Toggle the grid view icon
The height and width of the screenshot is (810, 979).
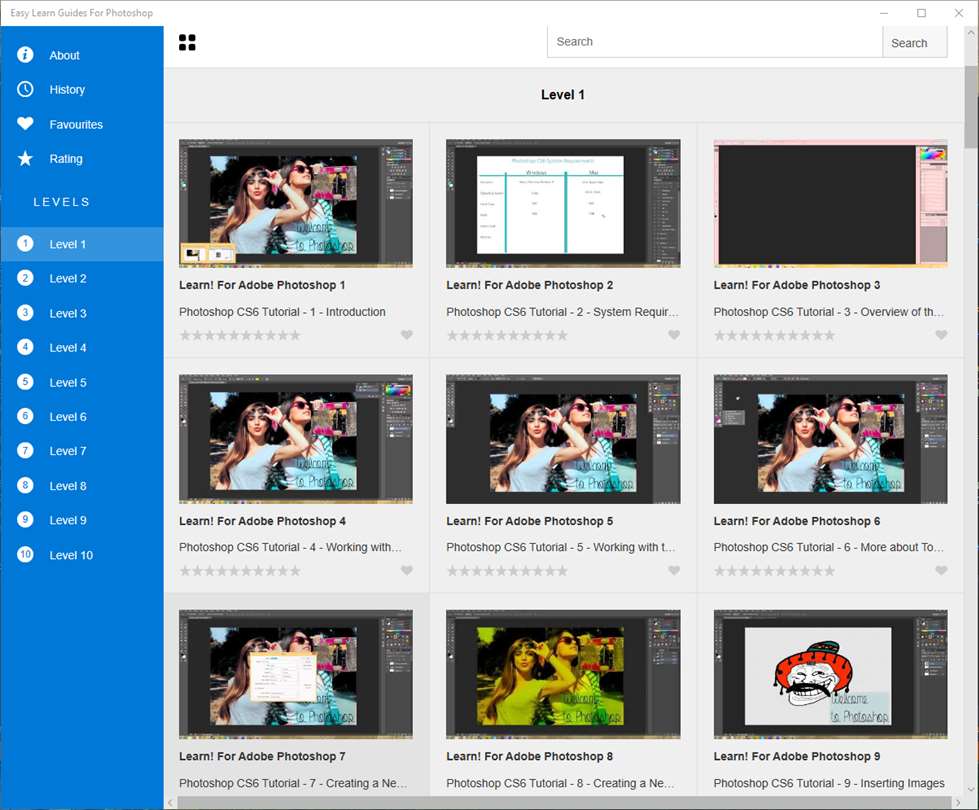pos(187,42)
